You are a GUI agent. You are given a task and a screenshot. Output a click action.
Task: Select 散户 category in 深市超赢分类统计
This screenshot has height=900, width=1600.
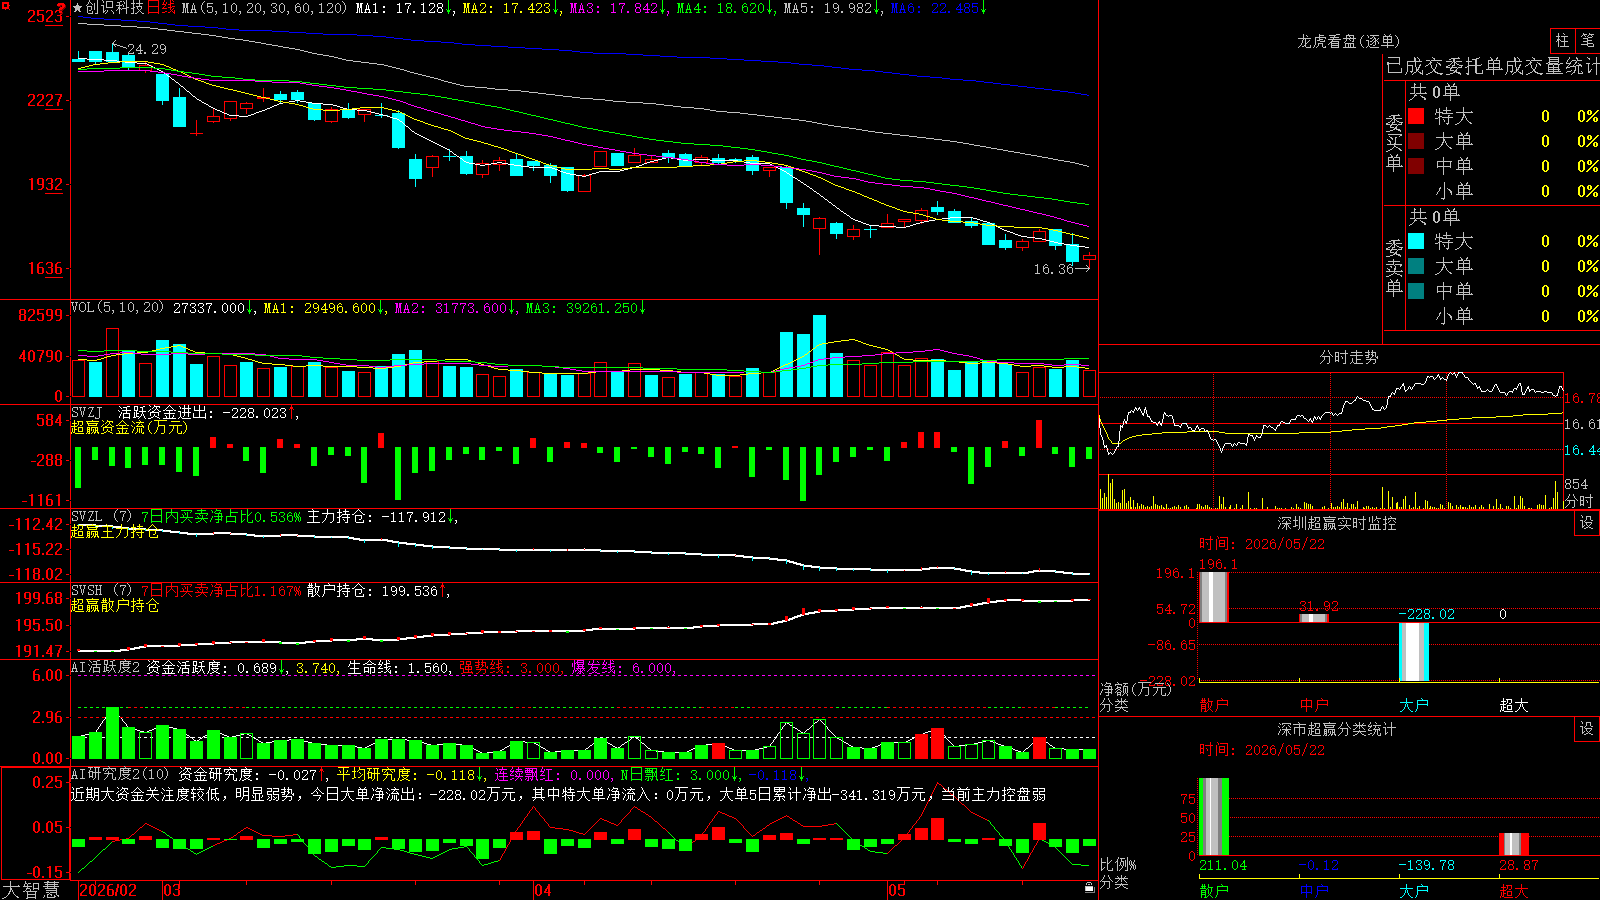1214,891
